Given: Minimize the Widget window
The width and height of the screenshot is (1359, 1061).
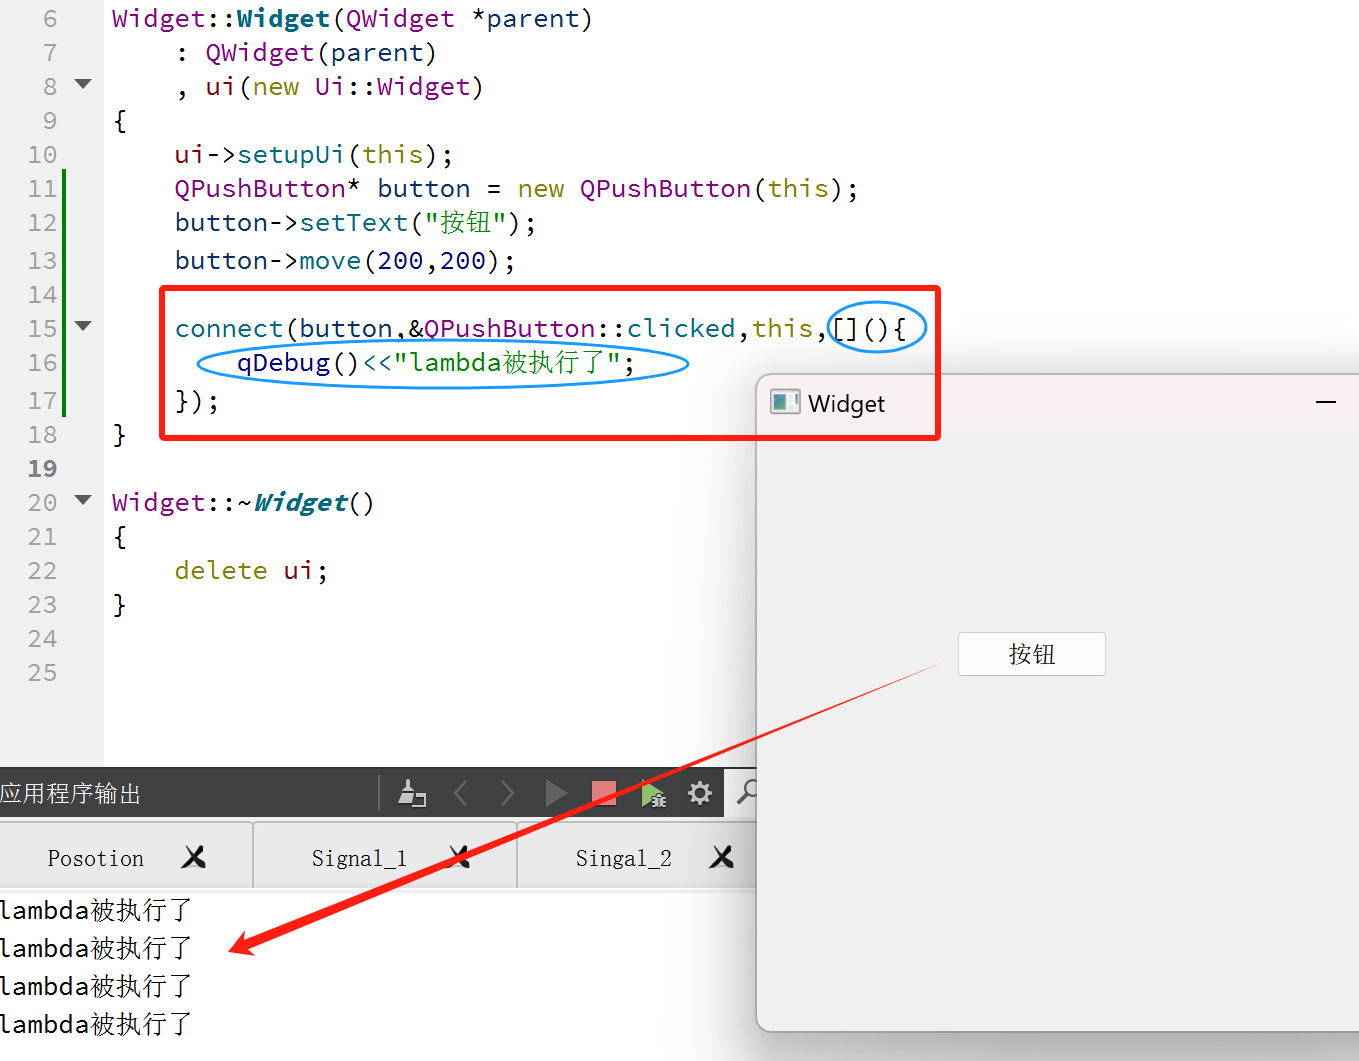Looking at the screenshot, I should [x=1326, y=402].
